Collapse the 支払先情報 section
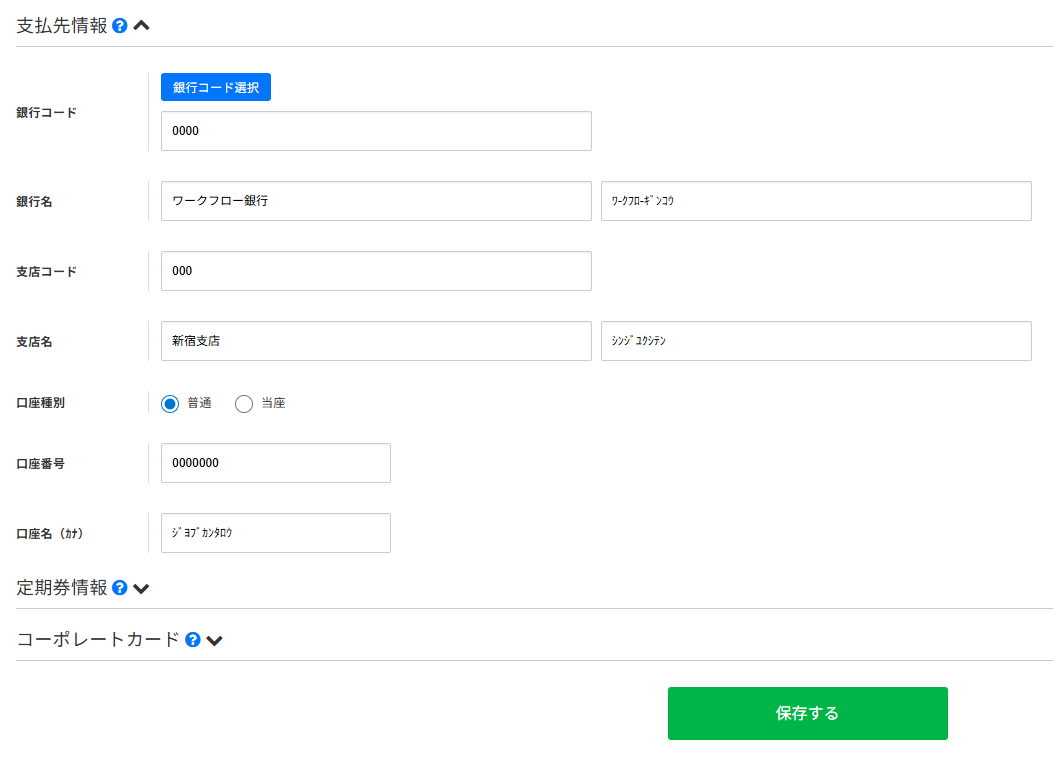 142,26
